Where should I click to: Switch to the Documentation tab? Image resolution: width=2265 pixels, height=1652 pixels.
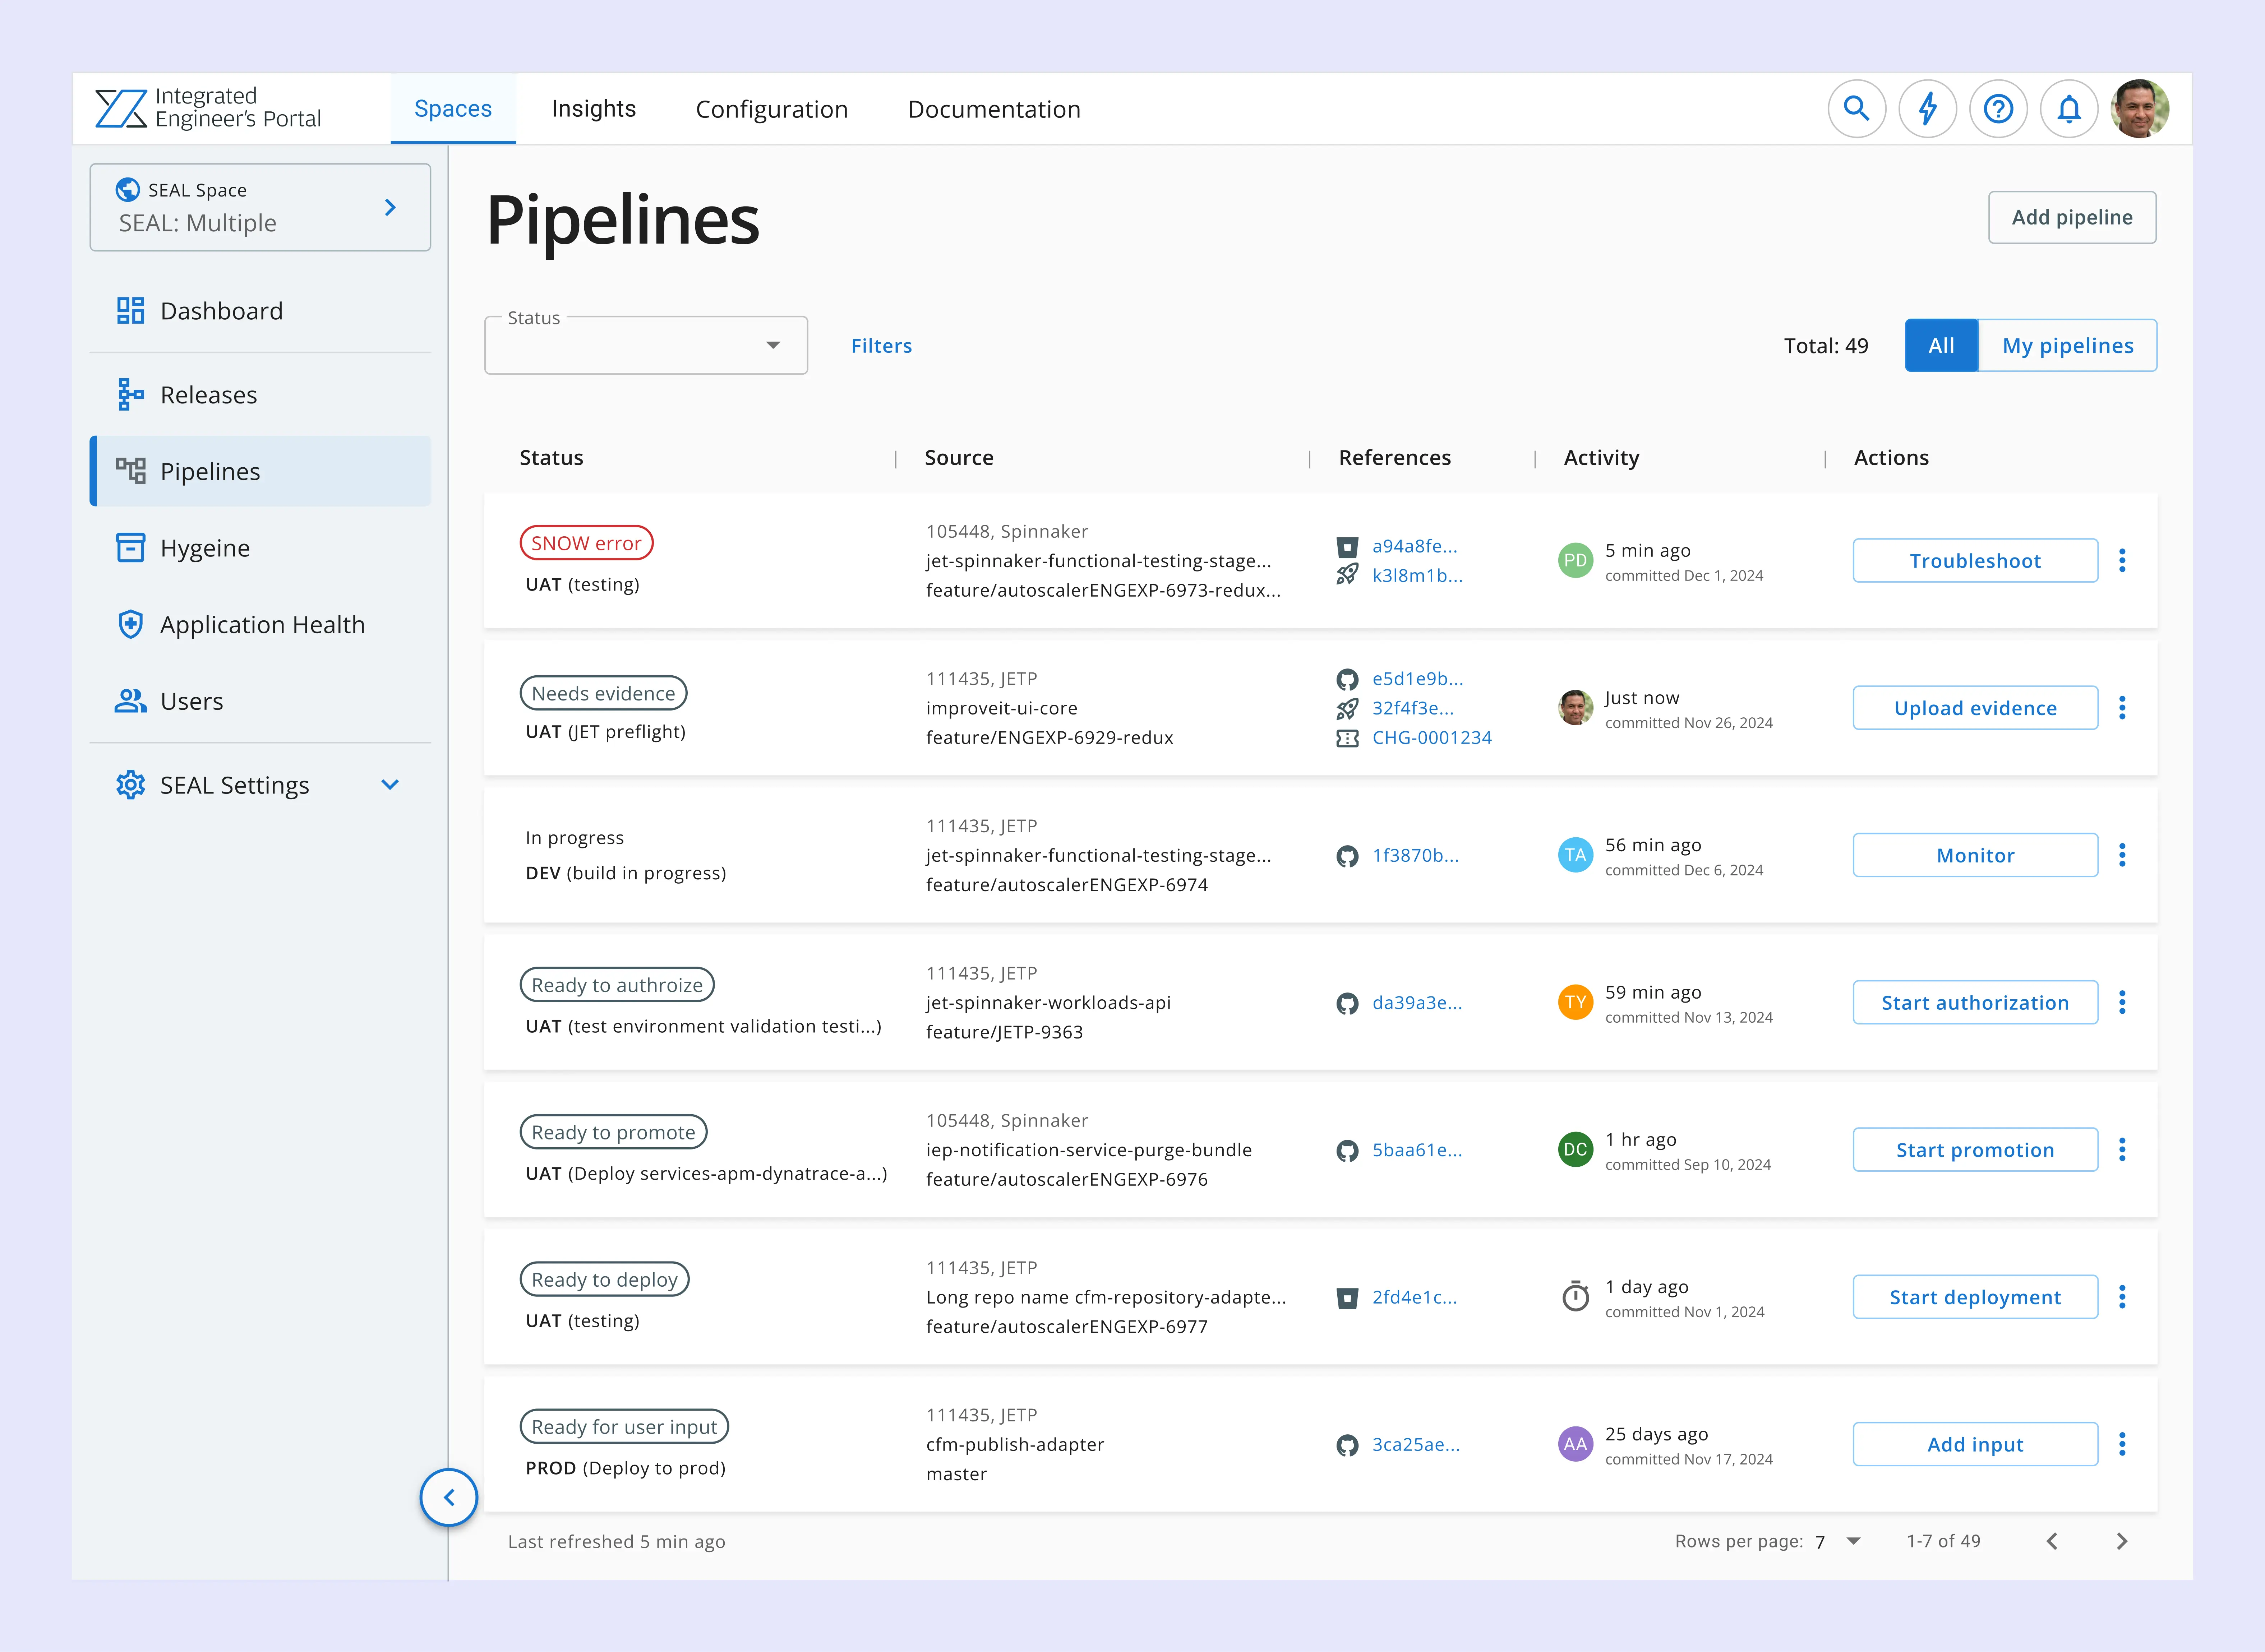[x=994, y=109]
